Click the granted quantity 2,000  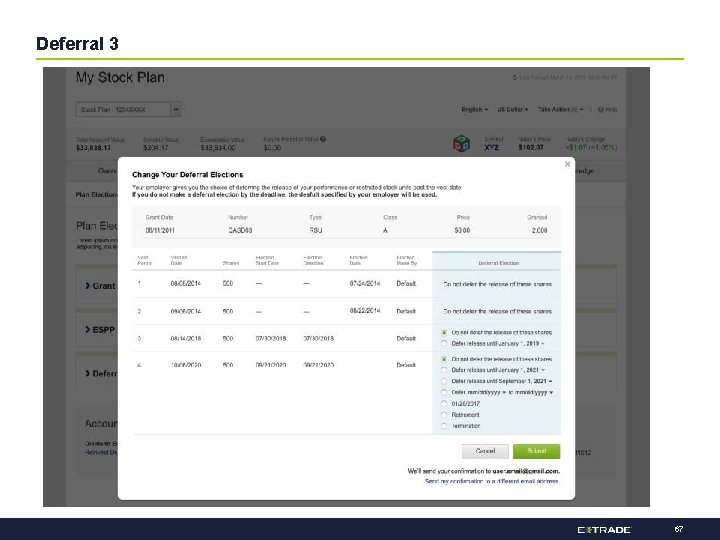540,231
